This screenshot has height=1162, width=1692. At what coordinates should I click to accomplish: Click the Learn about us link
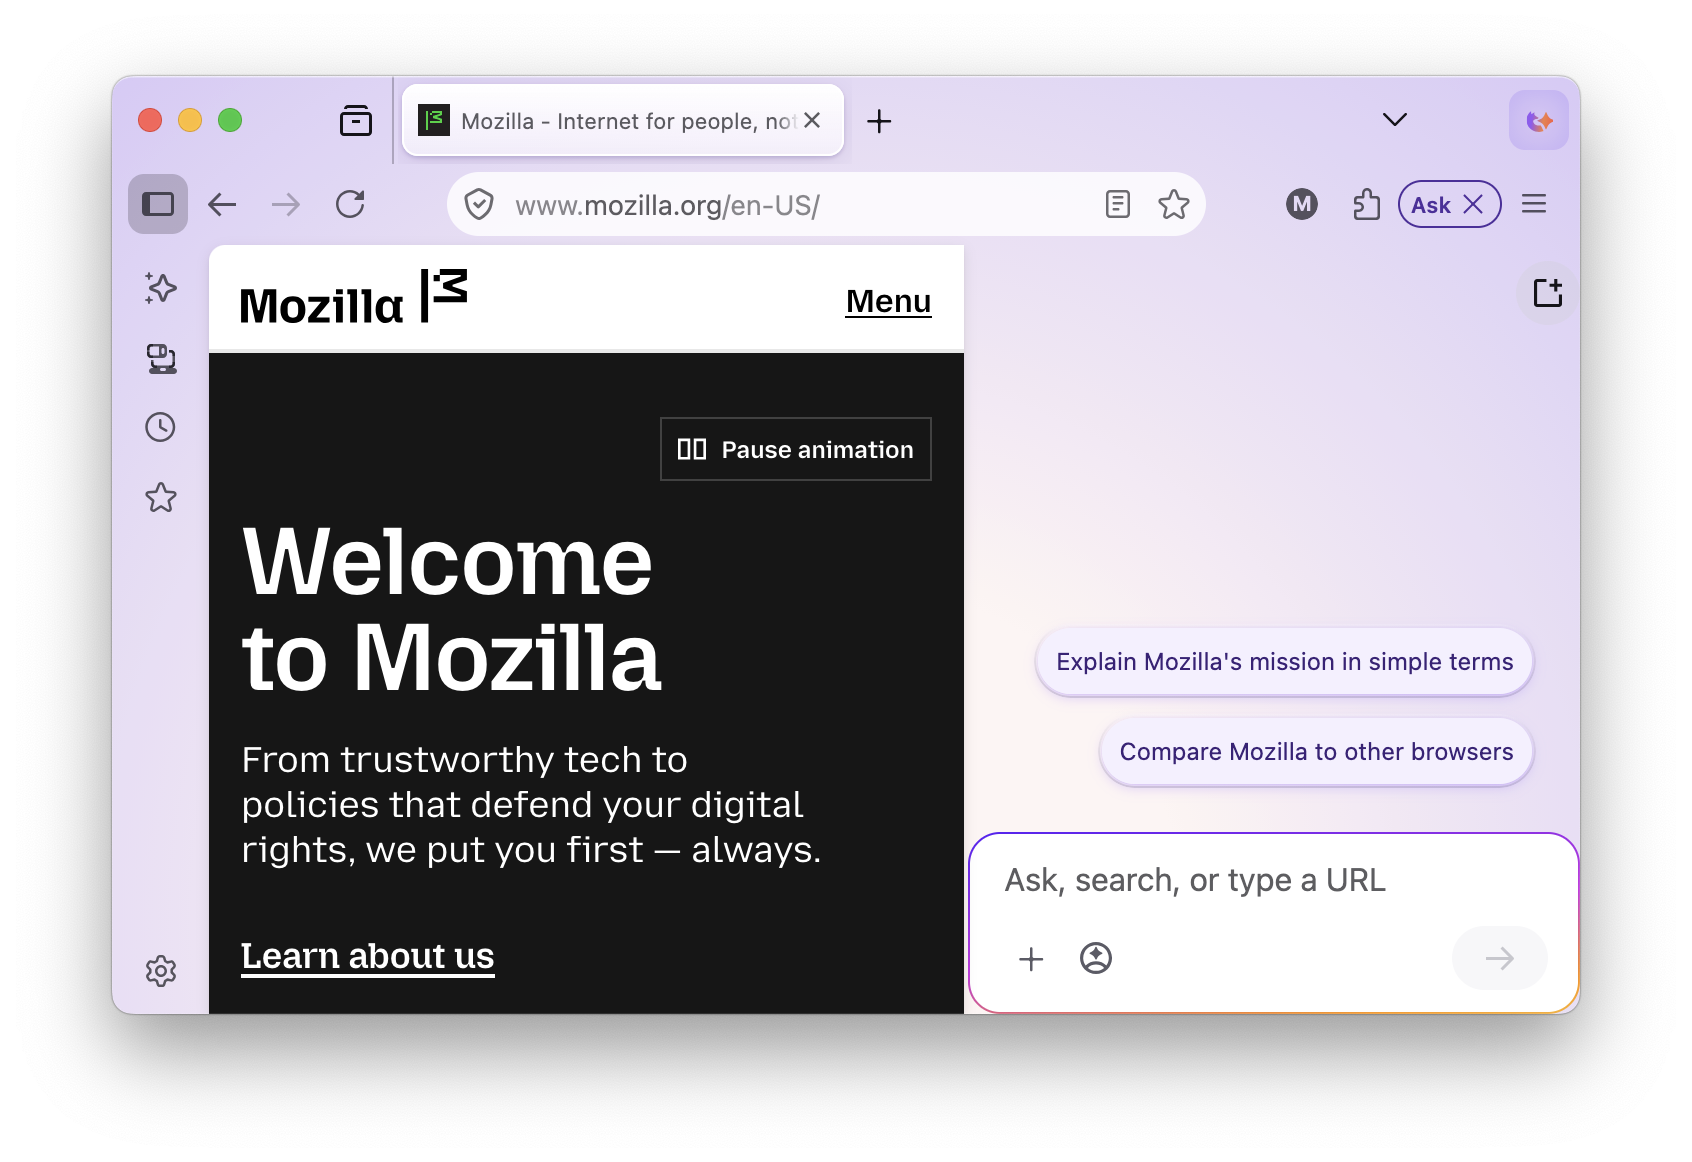(367, 956)
